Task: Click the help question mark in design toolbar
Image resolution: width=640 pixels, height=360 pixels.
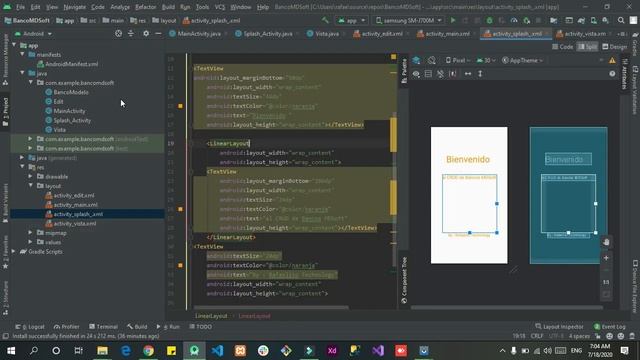Action: click(x=612, y=74)
